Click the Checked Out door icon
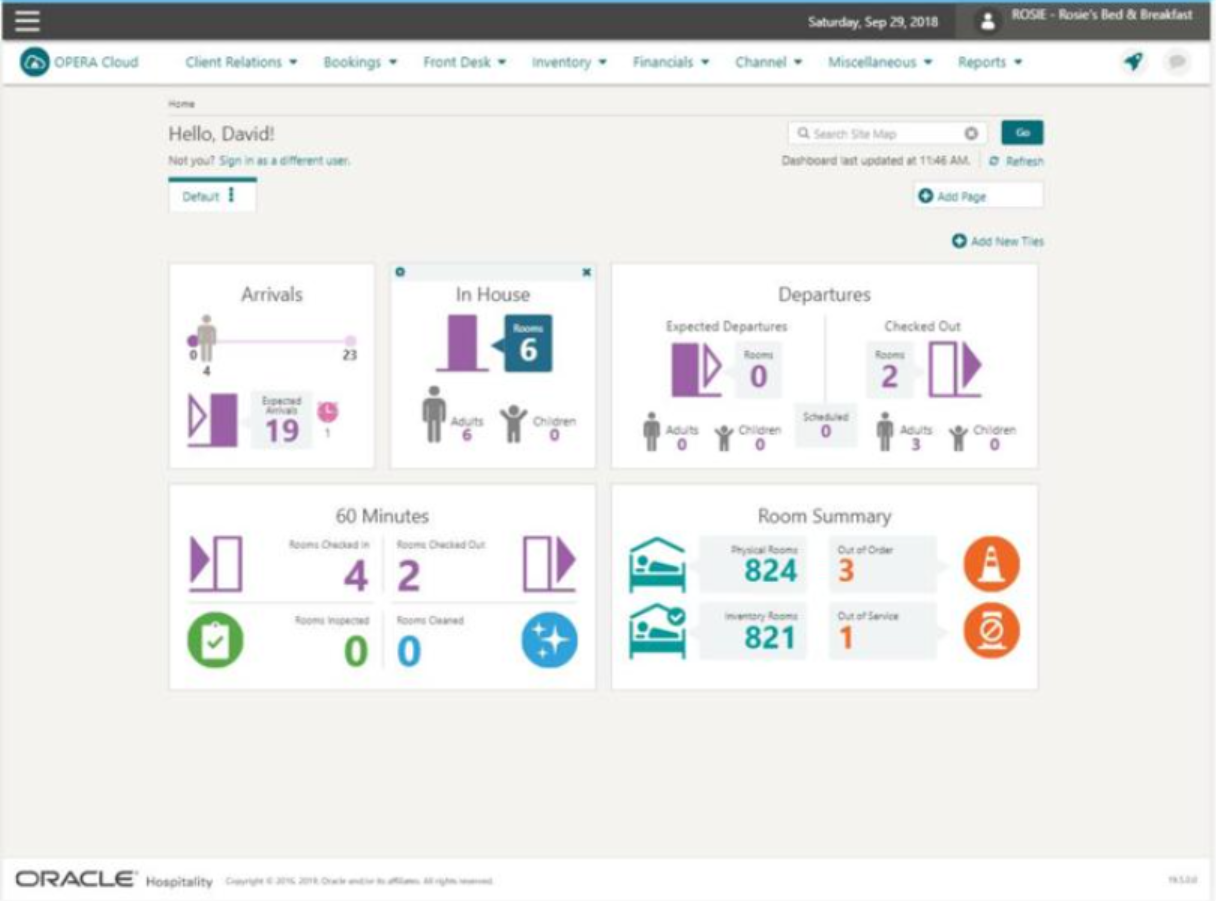 [x=955, y=370]
